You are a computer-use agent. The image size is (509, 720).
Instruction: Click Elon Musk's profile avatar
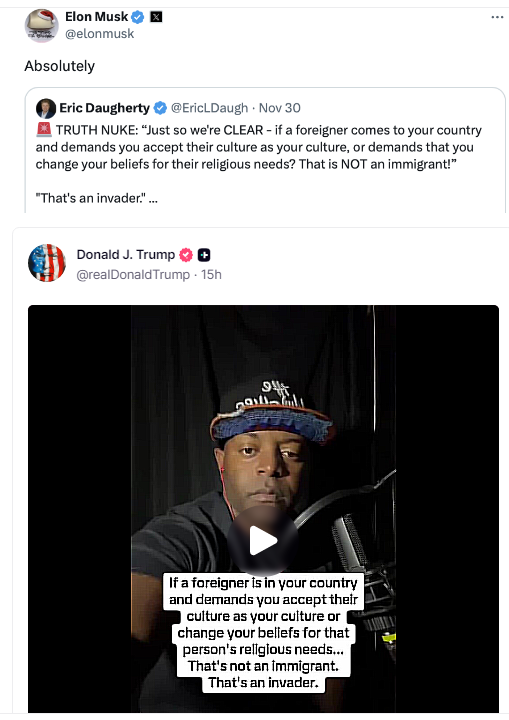41,25
